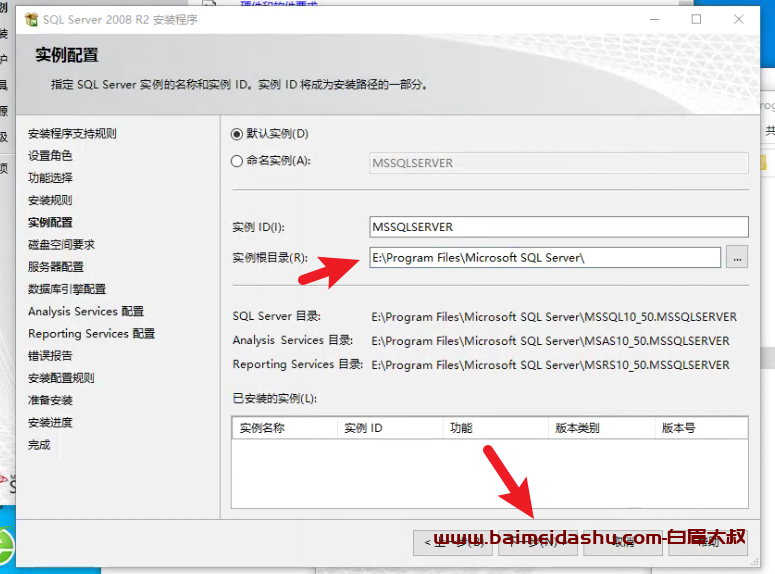The height and width of the screenshot is (574, 775).
Task: Select the 数据库引擎配置 step in sidebar
Action: point(67,289)
